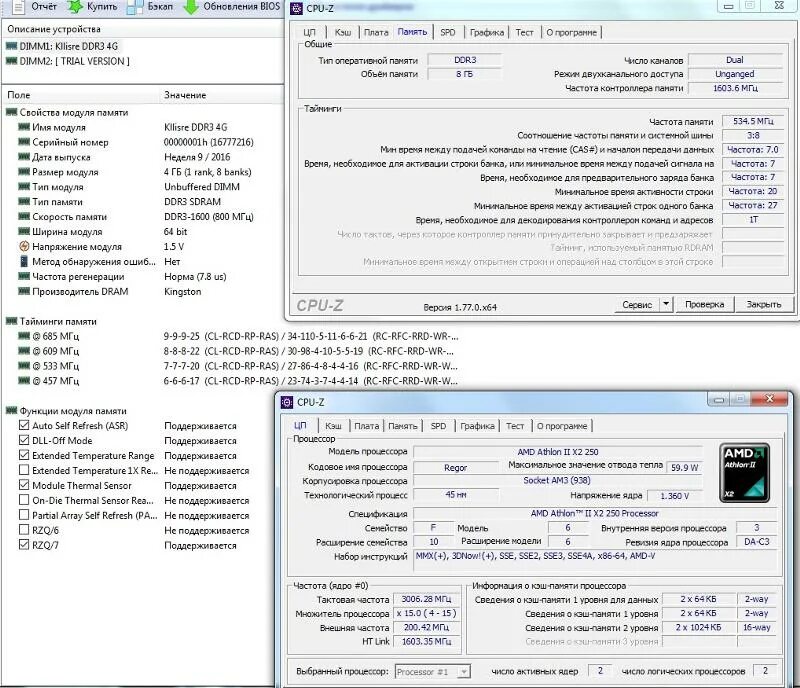This screenshot has width=800, height=688.
Task: Click the @ 609 МГц timing icon
Action: pyautogui.click(x=23, y=351)
